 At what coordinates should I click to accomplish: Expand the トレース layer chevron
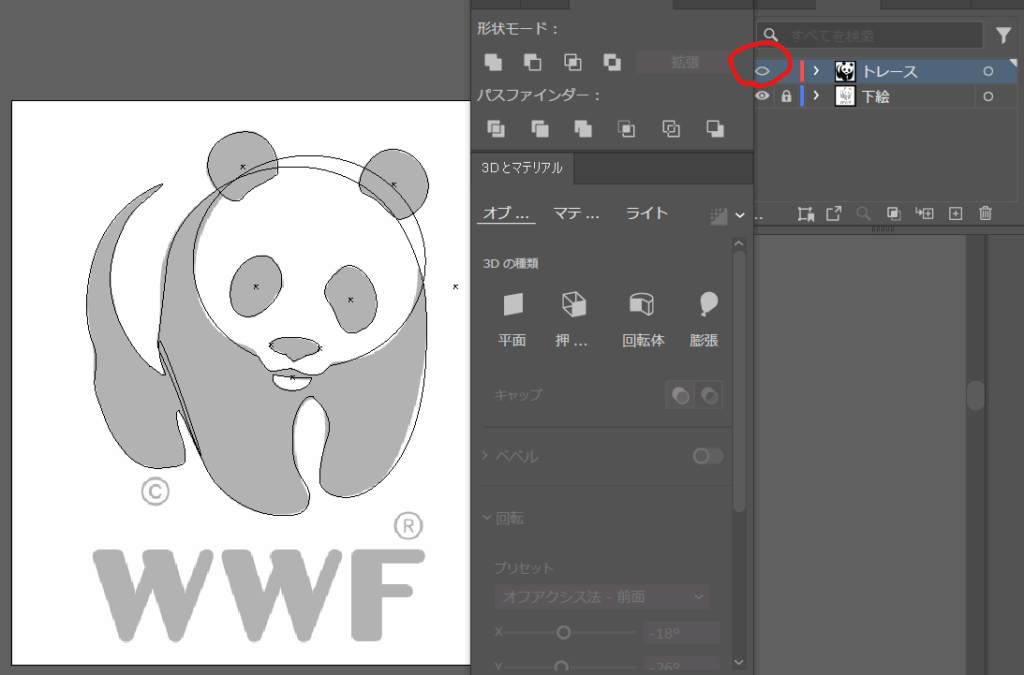816,71
